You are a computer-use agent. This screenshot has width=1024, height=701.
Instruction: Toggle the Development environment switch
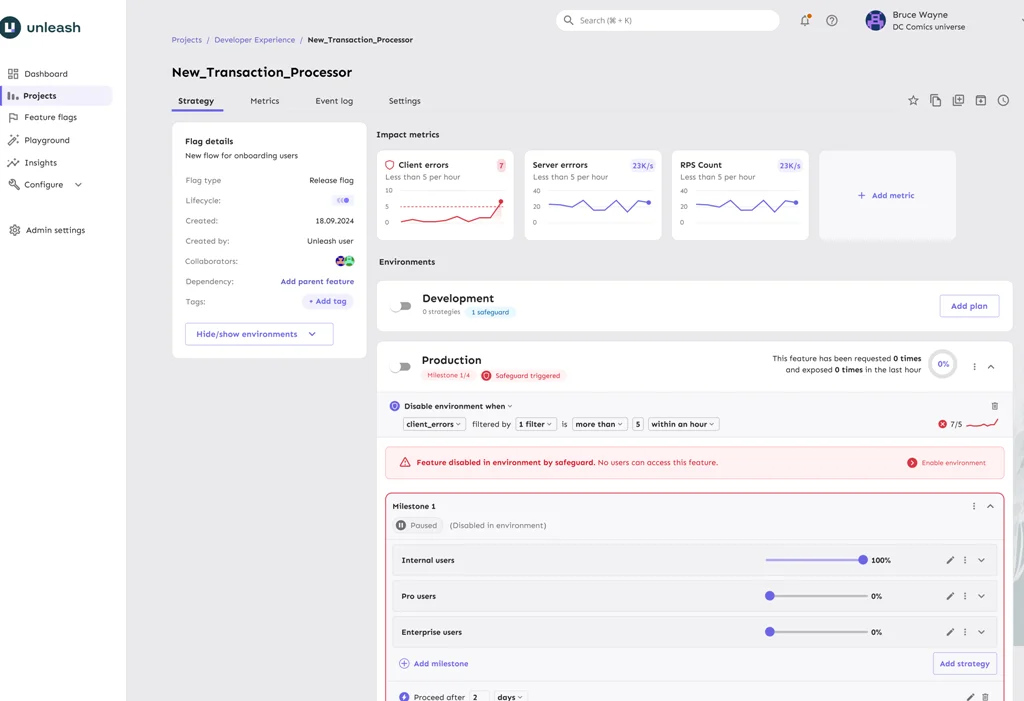[x=400, y=307]
